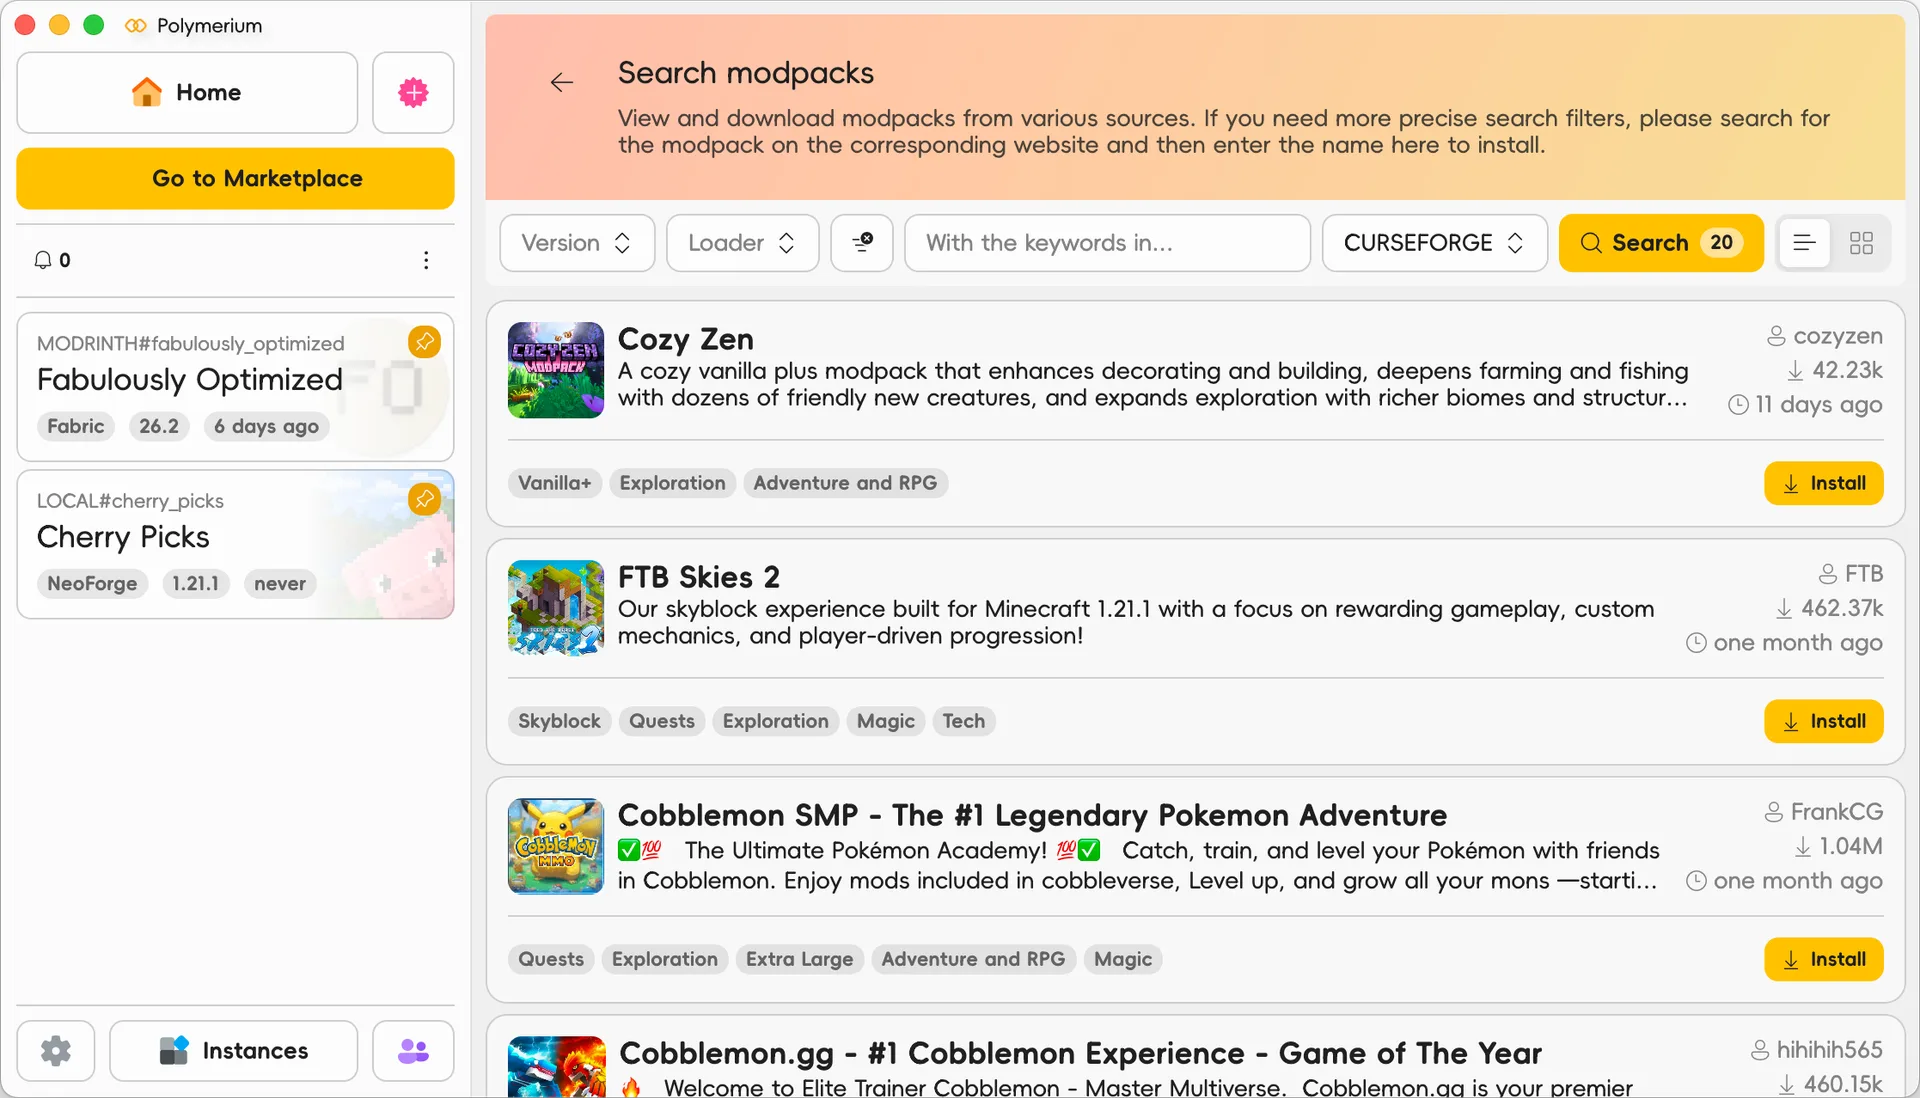Click the Cobblemon SMP modpack thumbnail
The image size is (1920, 1098).
[x=556, y=846]
